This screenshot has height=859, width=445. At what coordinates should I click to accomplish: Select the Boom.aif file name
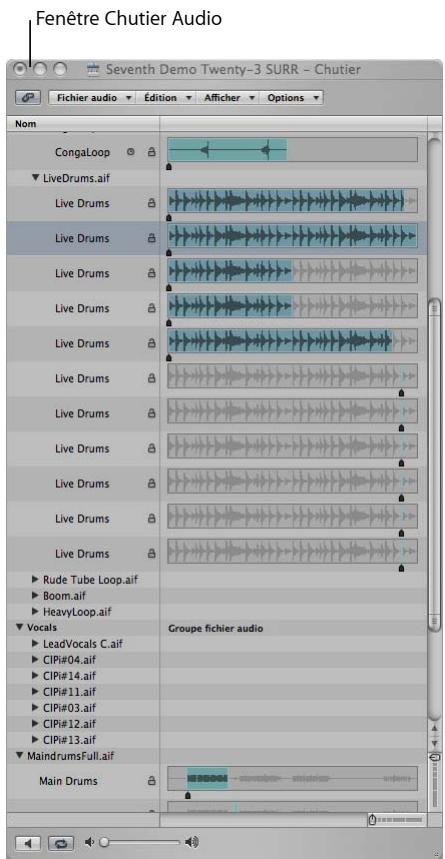click(64, 595)
